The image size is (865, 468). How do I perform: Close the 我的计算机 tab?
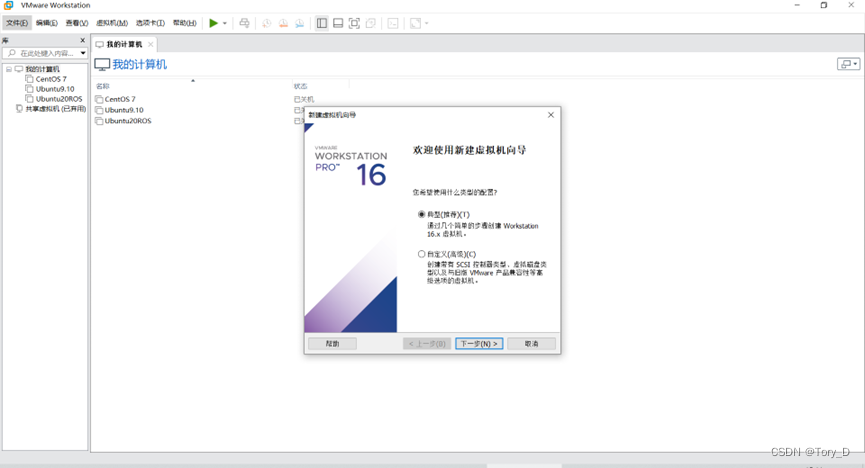coord(151,44)
